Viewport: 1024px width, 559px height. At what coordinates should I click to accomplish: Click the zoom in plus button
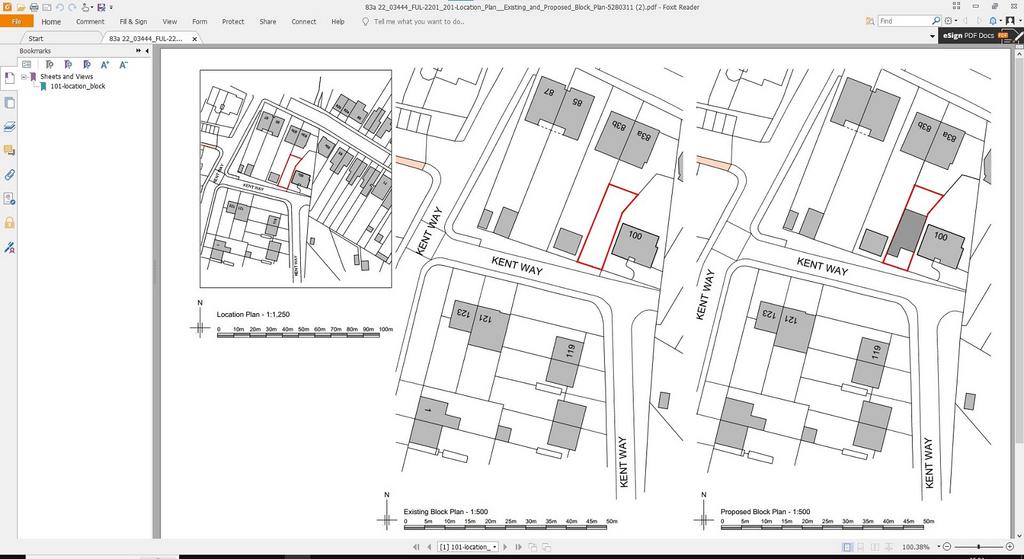click(1010, 547)
